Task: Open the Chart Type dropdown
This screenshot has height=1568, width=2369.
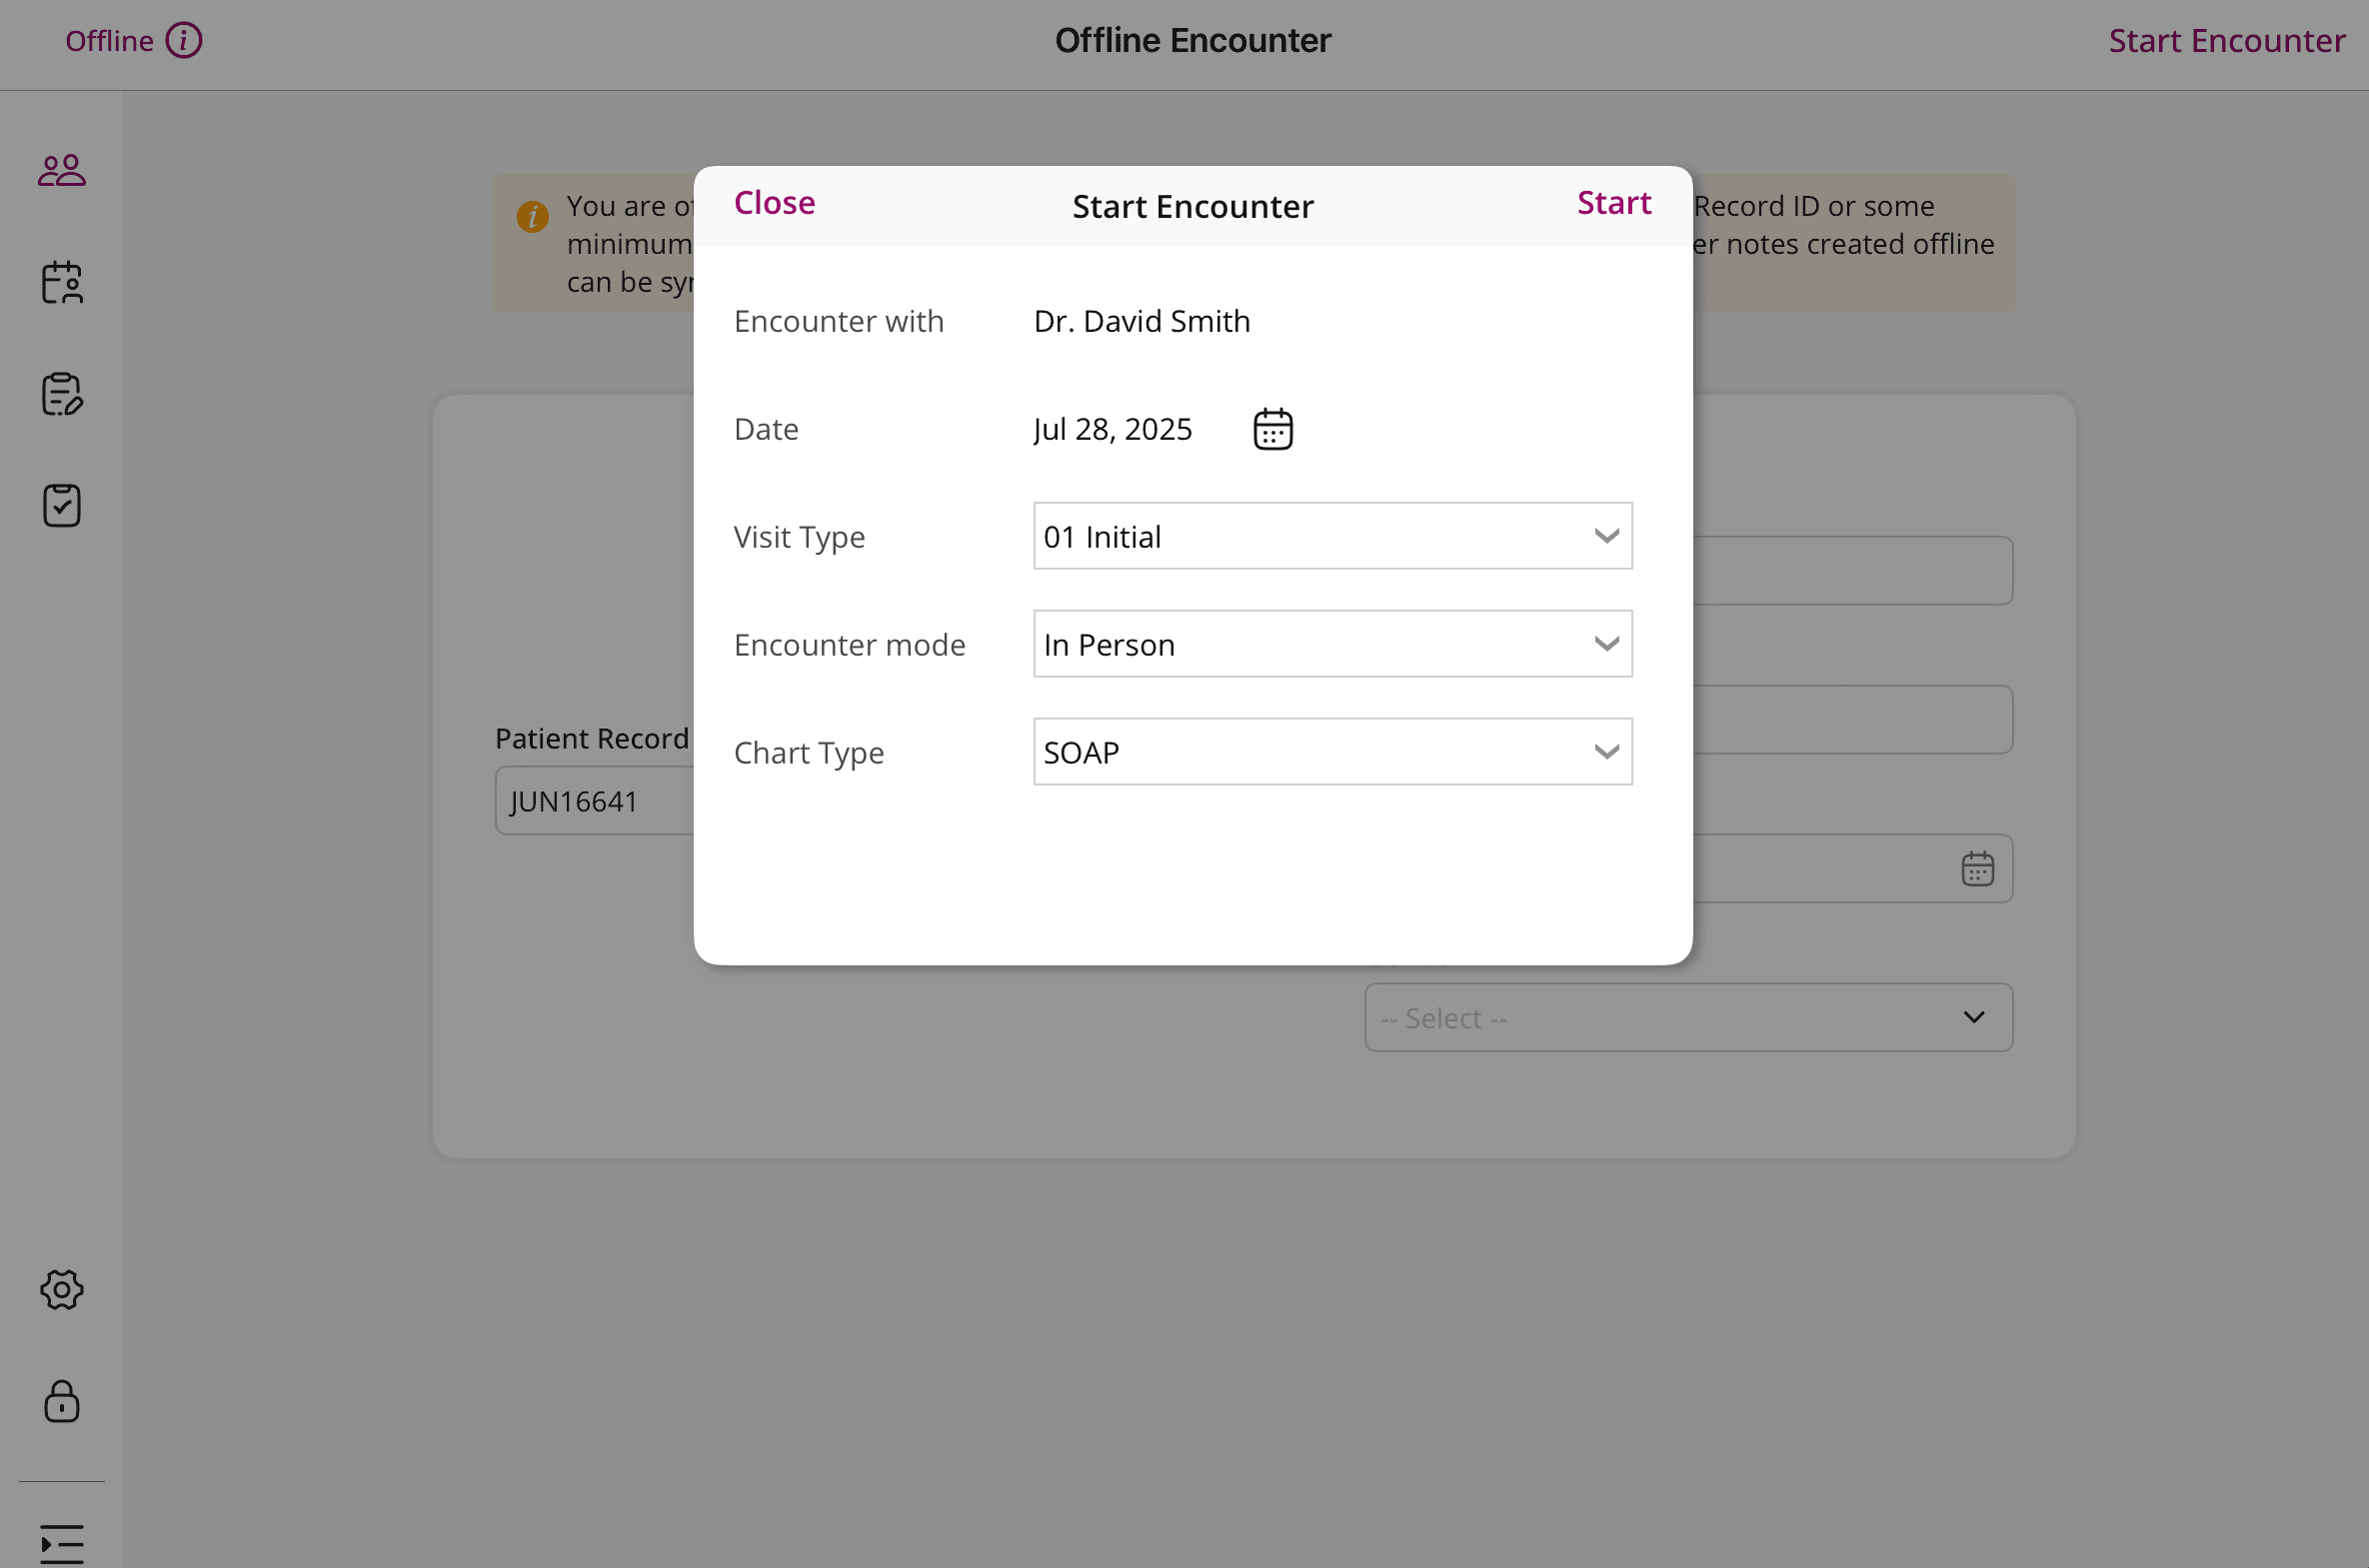Action: (x=1332, y=752)
